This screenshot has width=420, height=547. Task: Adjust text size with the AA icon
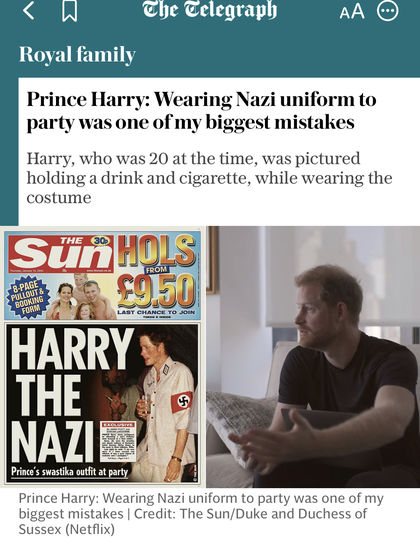352,12
